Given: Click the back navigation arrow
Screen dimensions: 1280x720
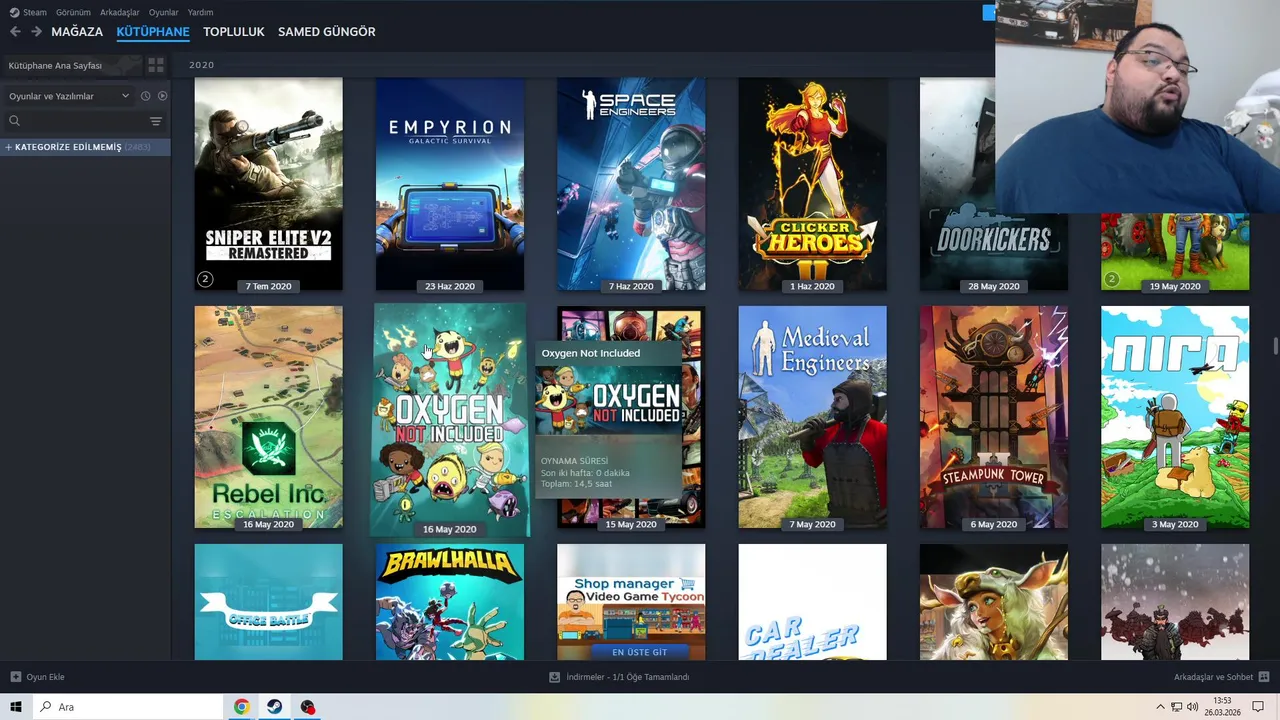Looking at the screenshot, I should (x=15, y=32).
